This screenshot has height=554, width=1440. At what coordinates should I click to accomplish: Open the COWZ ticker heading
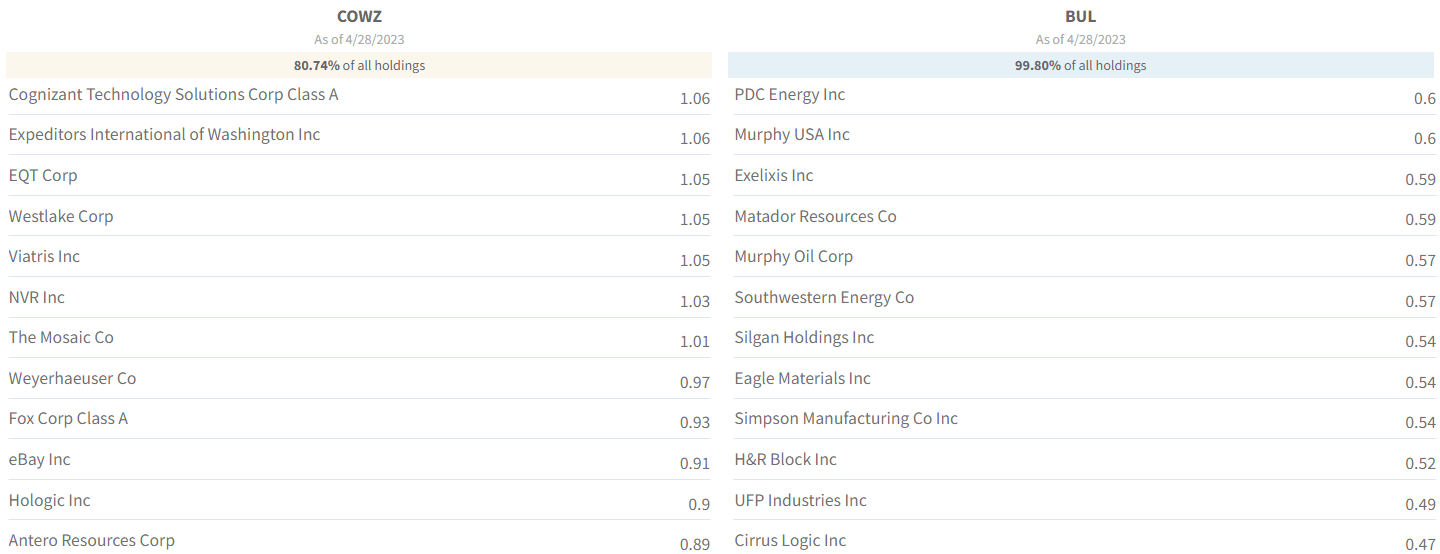[359, 16]
